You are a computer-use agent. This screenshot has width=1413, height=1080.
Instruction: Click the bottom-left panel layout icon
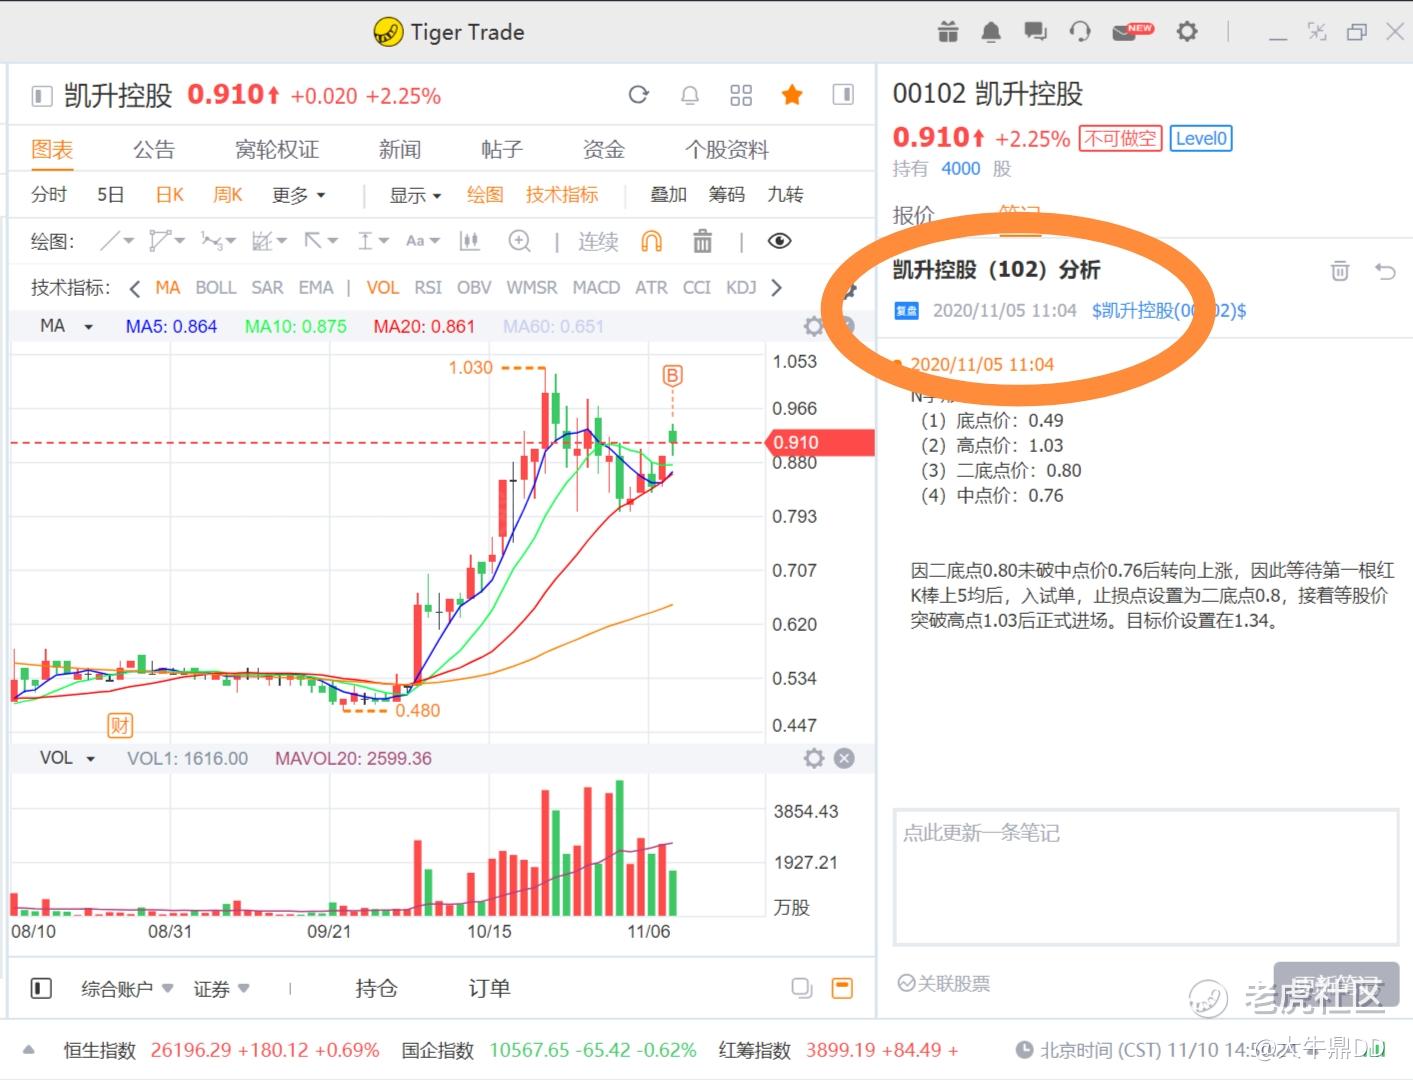41,989
